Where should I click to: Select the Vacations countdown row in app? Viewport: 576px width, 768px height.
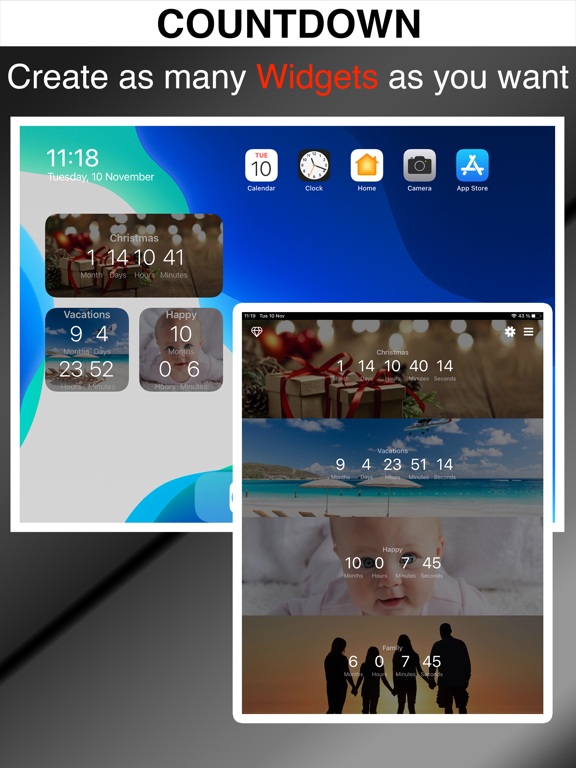click(x=392, y=468)
